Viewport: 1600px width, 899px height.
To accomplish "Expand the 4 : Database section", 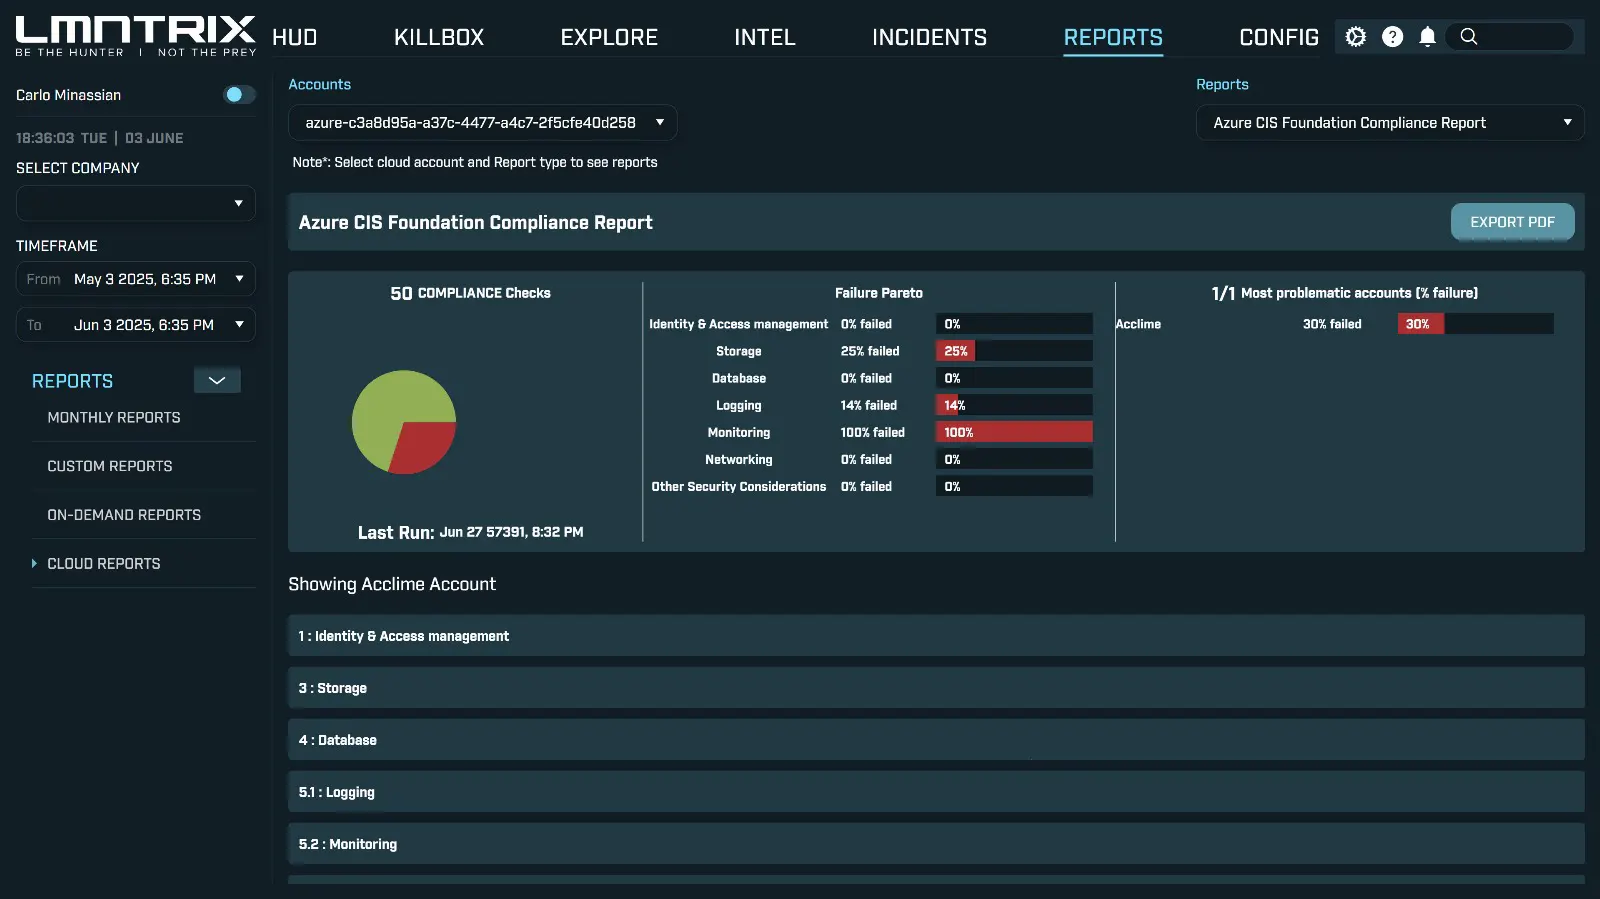I will coord(936,740).
